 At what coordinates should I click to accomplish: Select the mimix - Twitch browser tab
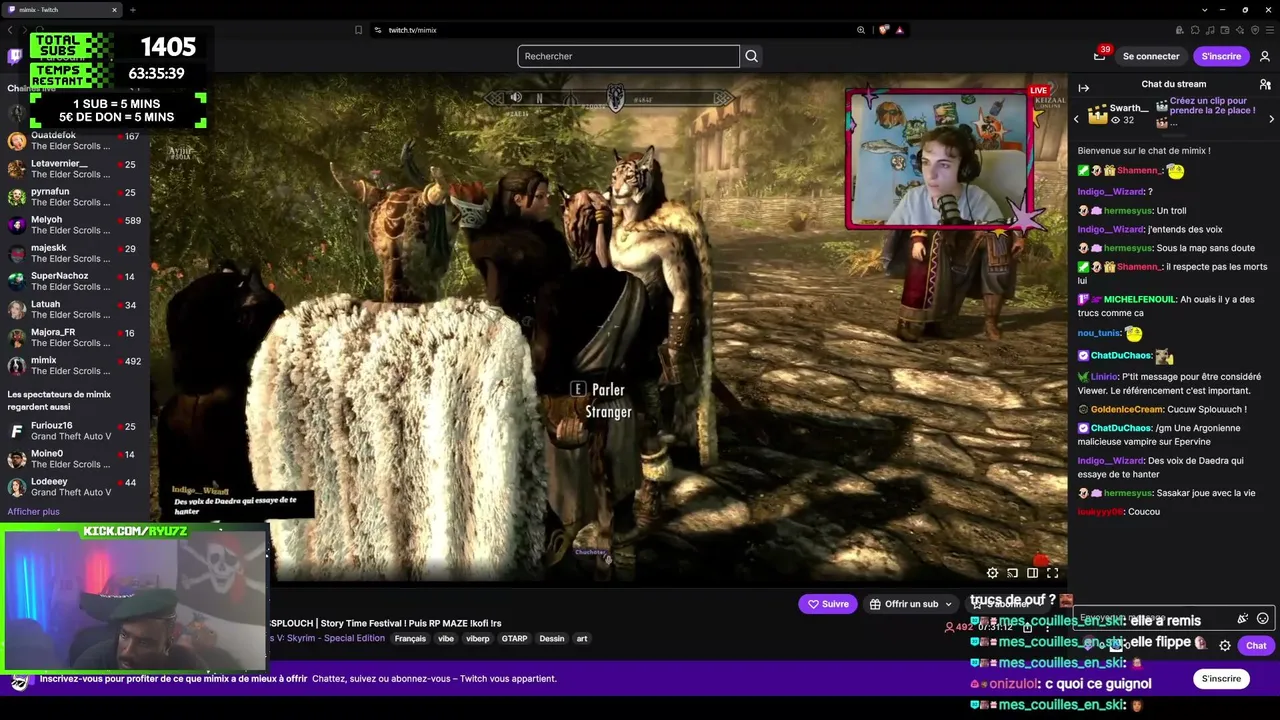click(x=62, y=10)
